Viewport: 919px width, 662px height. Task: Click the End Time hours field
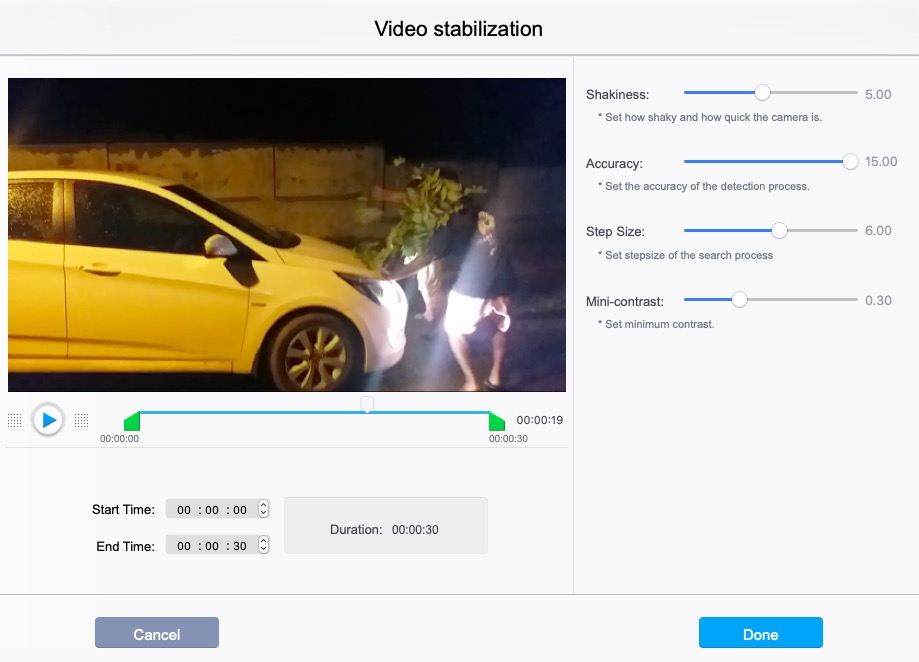pos(184,546)
